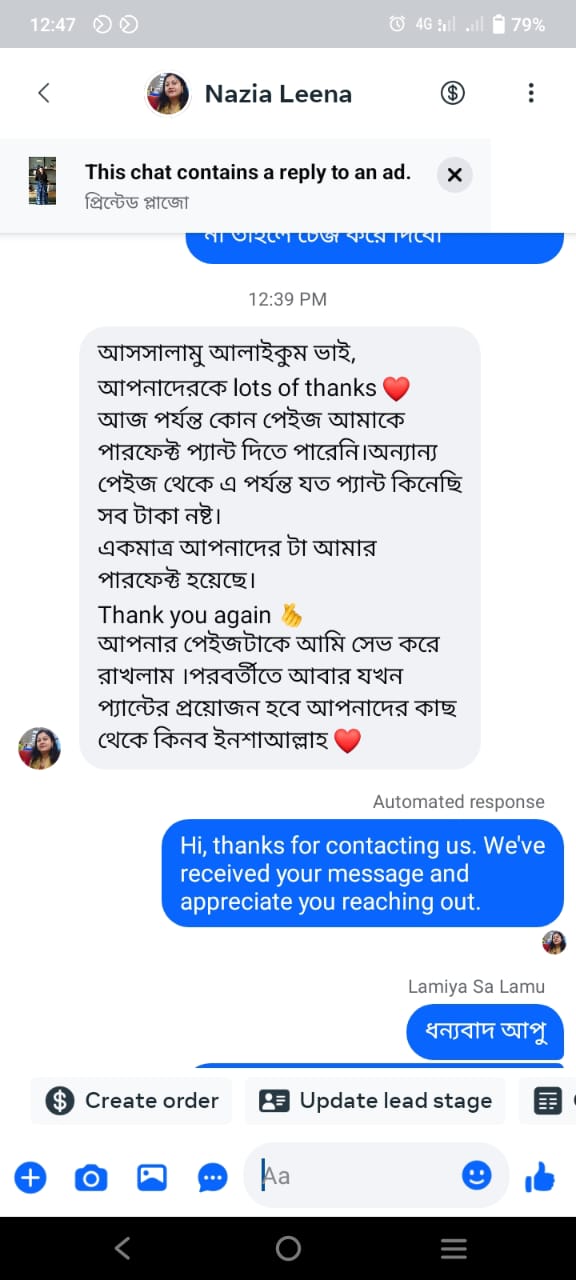This screenshot has width=576, height=1280.
Task: Open the photo gallery attachment picker
Action: 151,1177
